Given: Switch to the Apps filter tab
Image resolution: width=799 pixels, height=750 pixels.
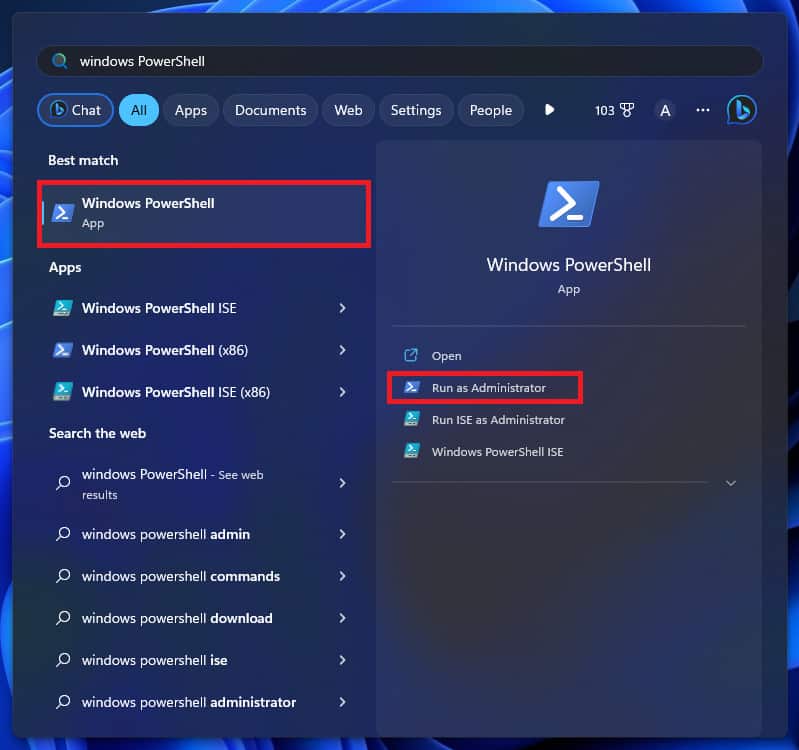Looking at the screenshot, I should point(190,110).
